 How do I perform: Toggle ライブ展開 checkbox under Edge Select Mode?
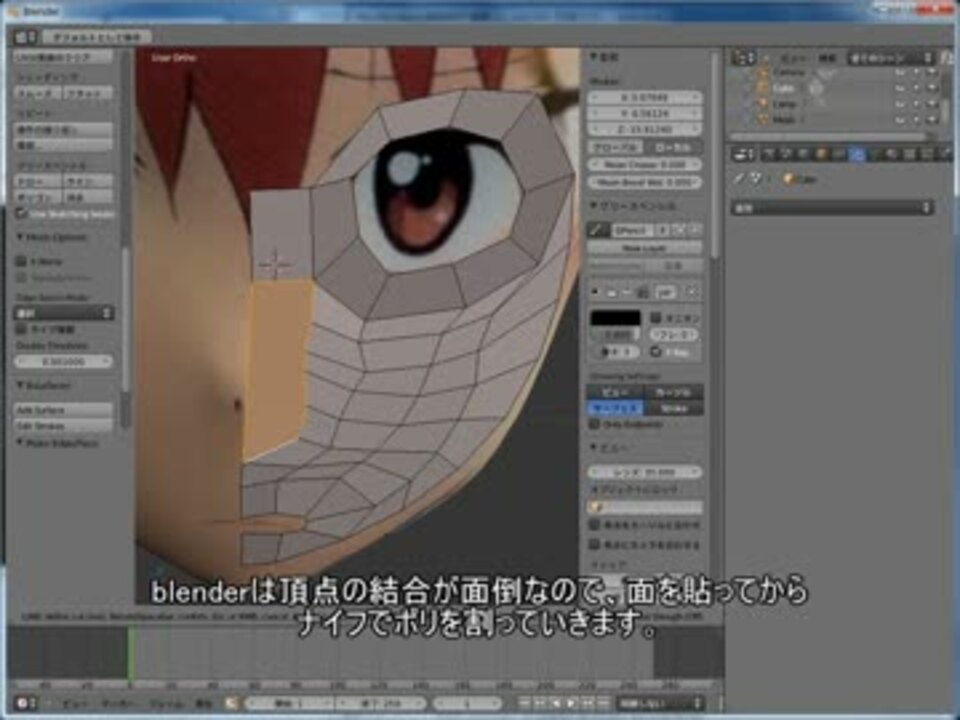click(x=21, y=329)
